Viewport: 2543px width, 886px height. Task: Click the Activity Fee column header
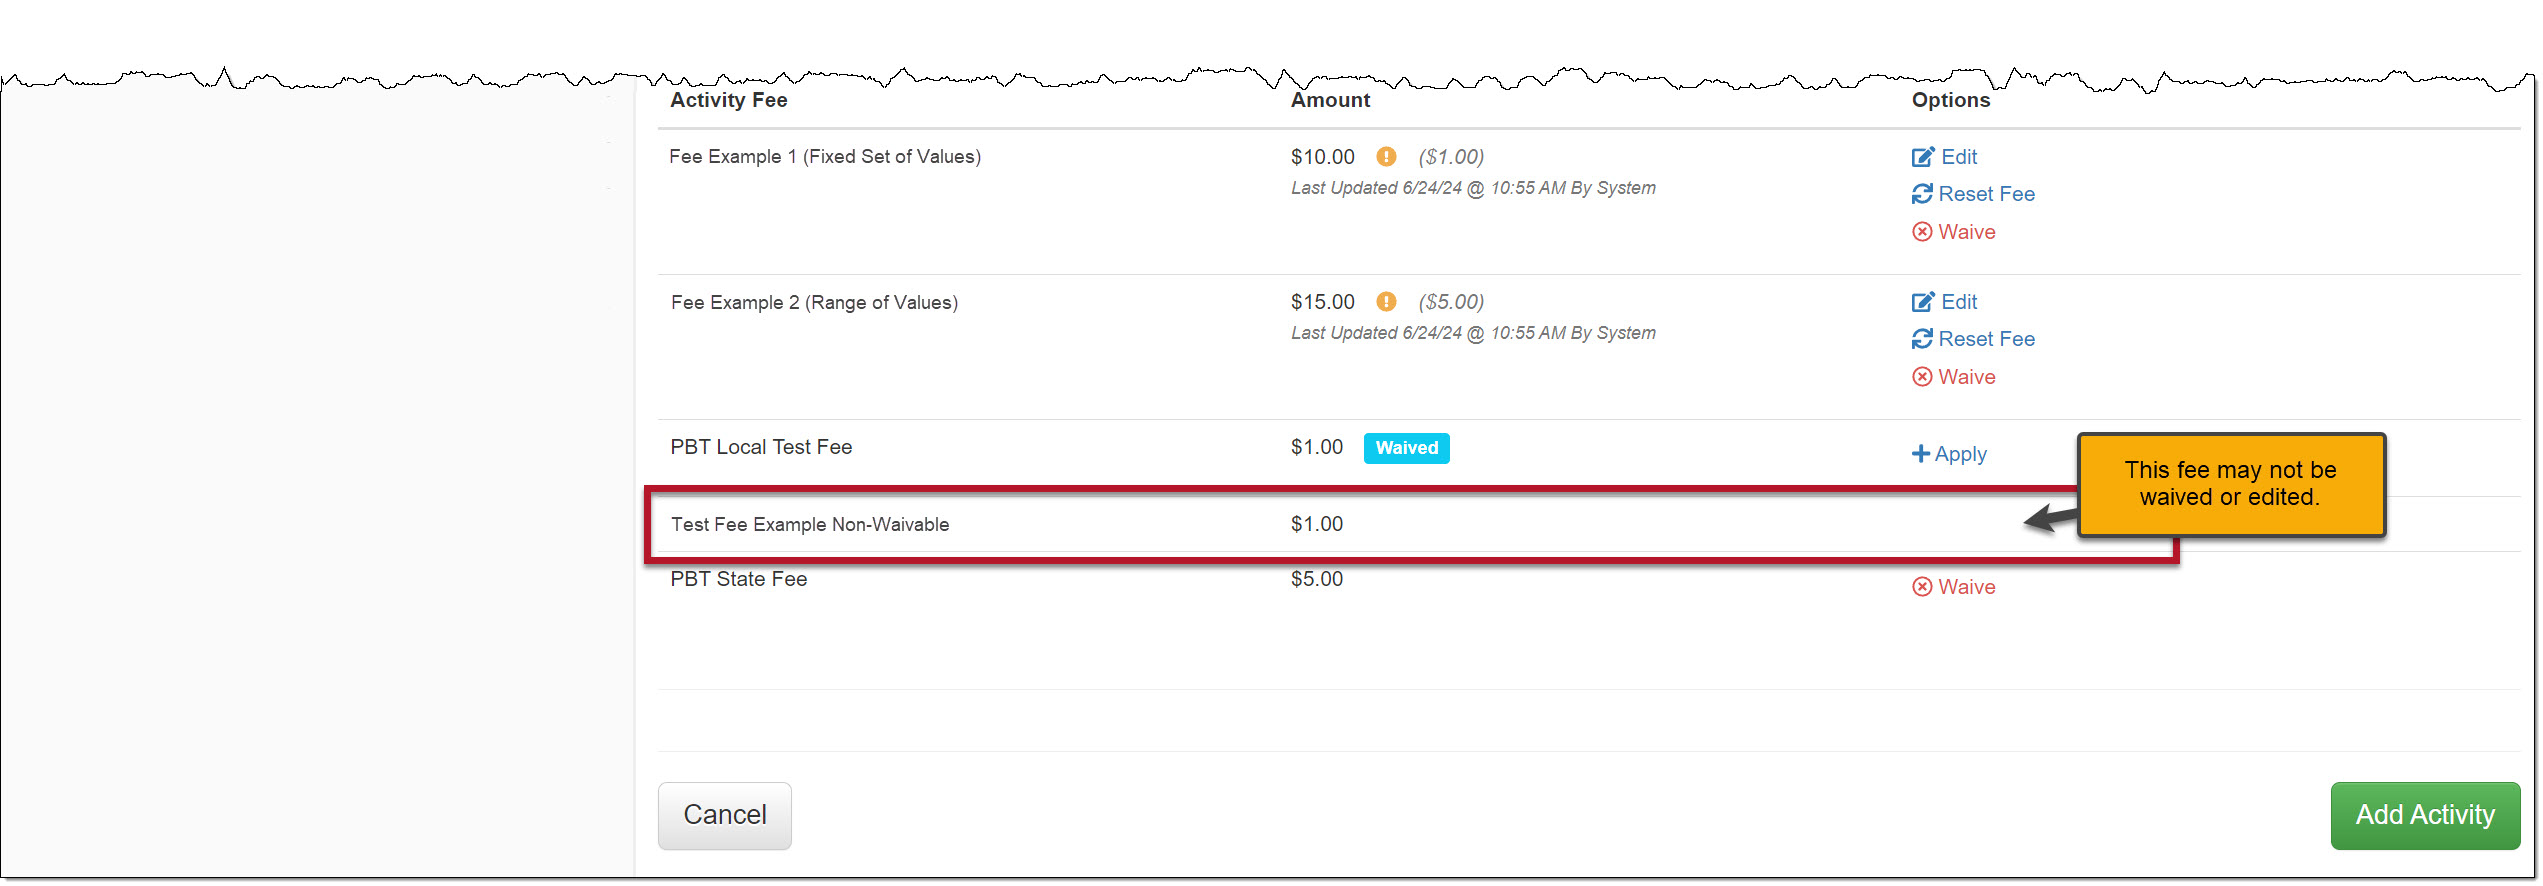pyautogui.click(x=729, y=100)
